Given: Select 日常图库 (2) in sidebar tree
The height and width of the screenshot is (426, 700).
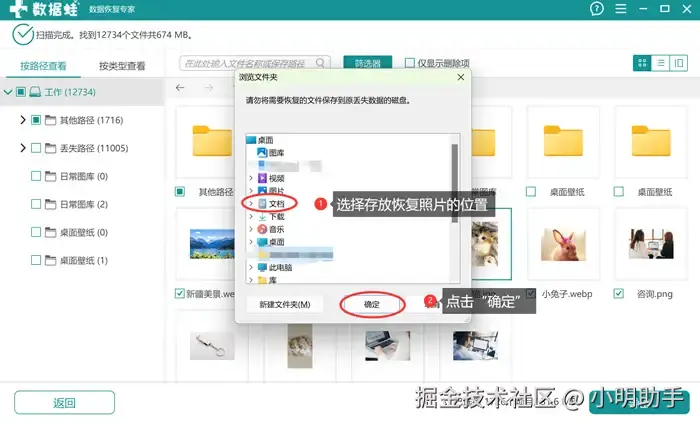Looking at the screenshot, I should coord(83,204).
